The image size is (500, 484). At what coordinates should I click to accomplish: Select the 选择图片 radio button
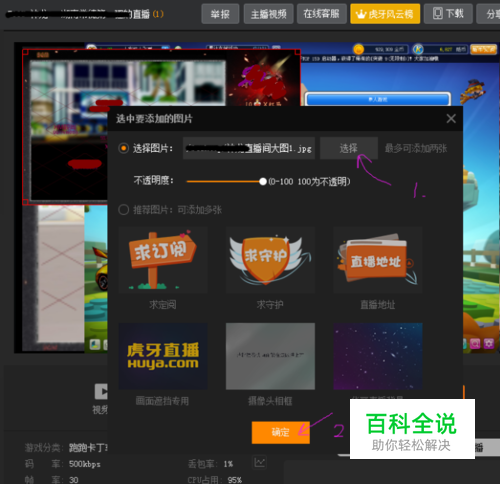click(x=123, y=148)
